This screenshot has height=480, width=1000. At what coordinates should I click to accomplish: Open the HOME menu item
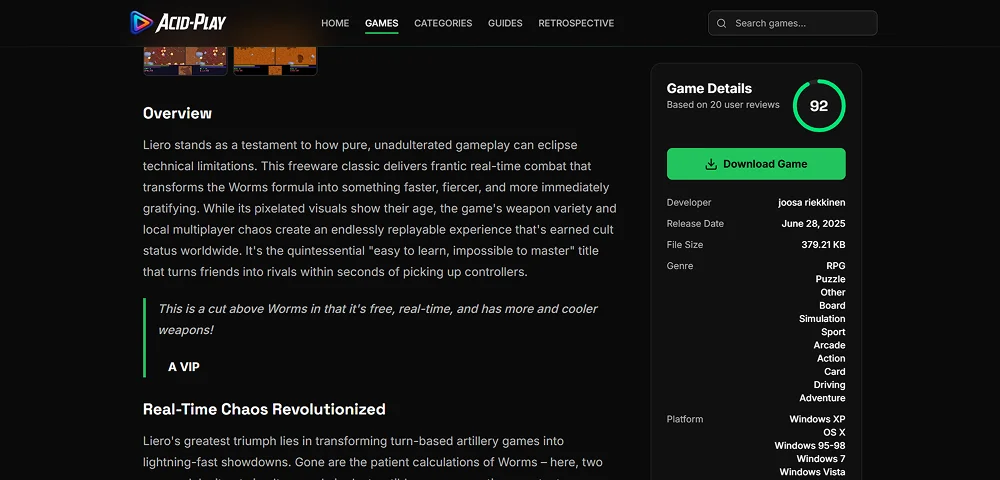pos(335,23)
